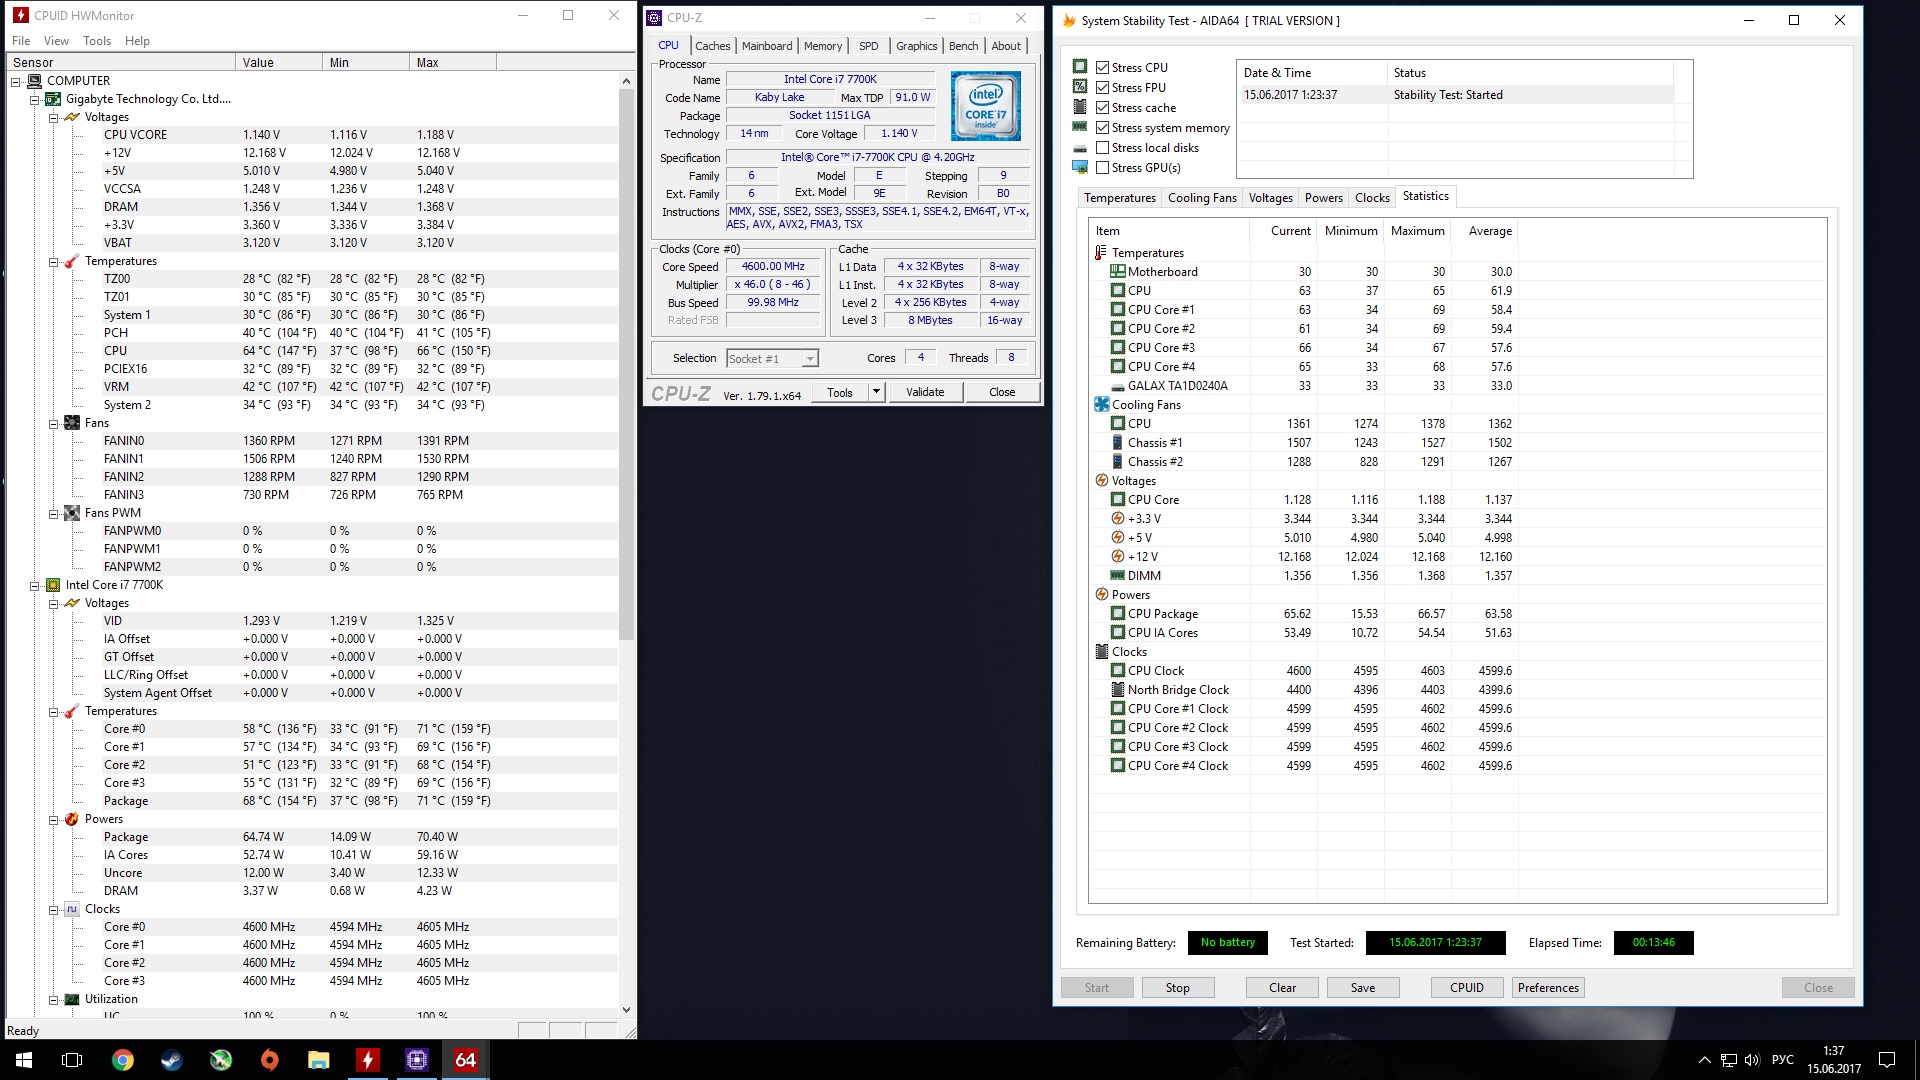This screenshot has height=1080, width=1920.
Task: Click the Cooling Fans fan icon
Action: pyautogui.click(x=1101, y=405)
